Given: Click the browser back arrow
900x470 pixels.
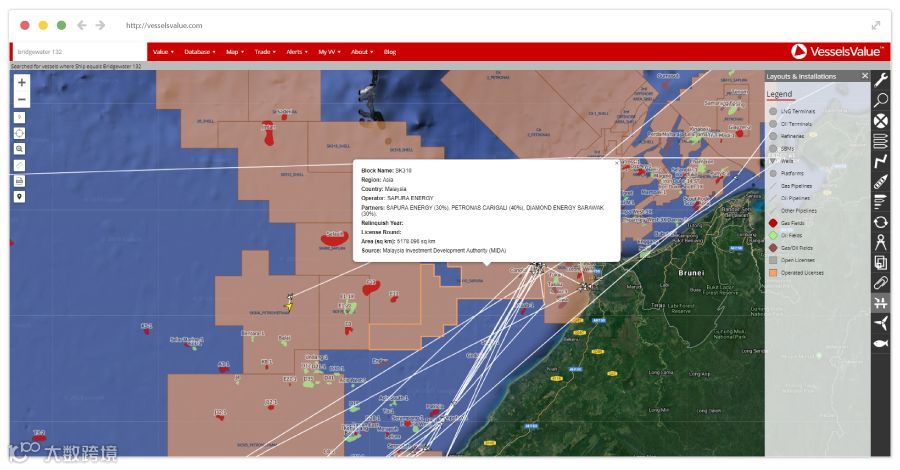Looking at the screenshot, I should (x=82, y=25).
